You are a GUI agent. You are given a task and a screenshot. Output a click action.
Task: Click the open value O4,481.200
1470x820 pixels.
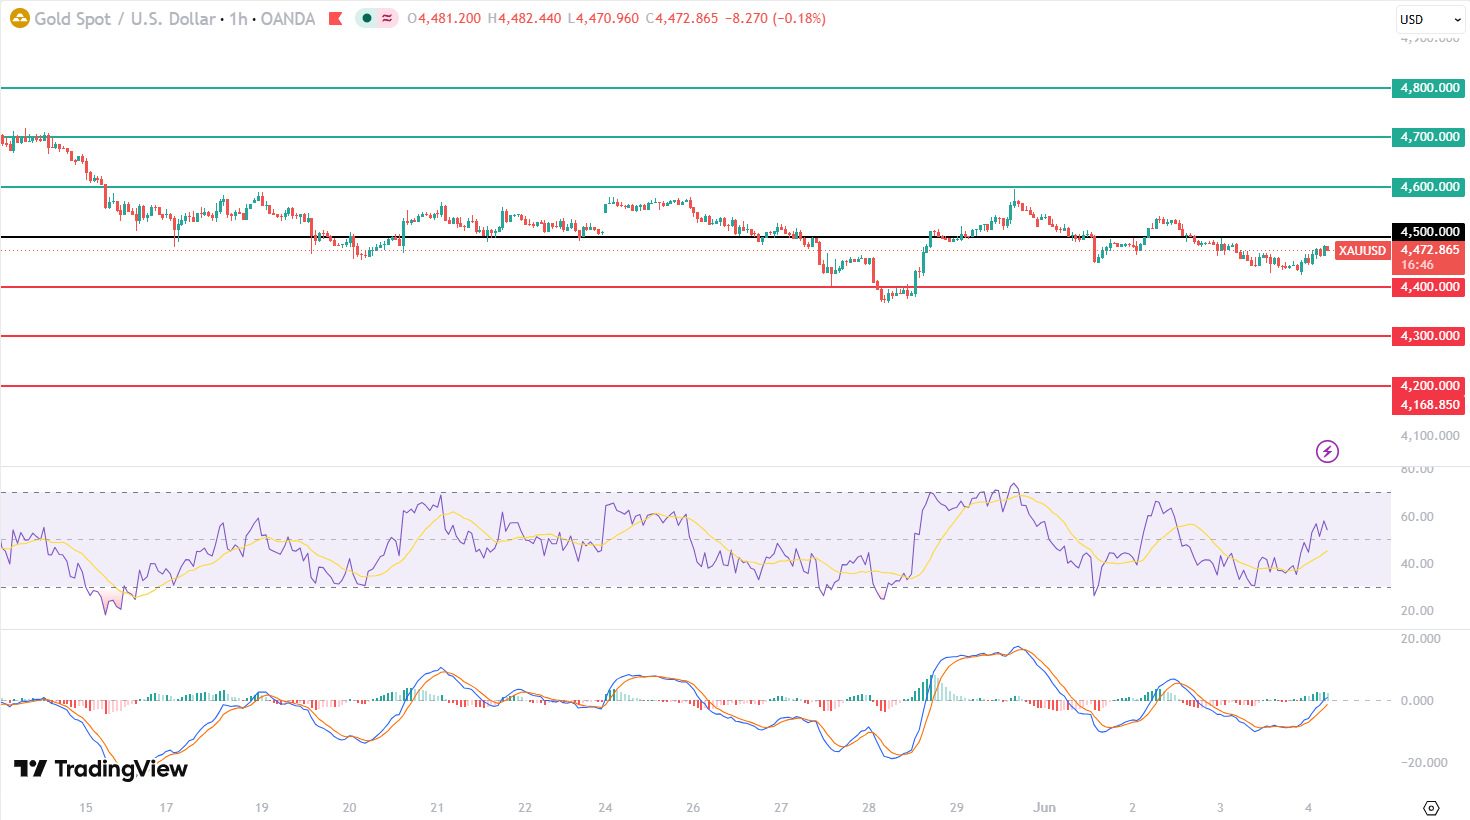(444, 18)
